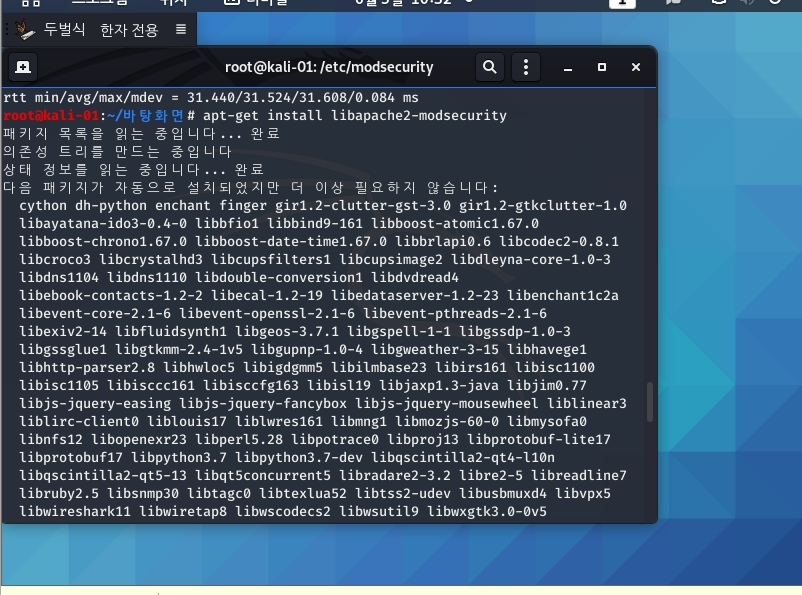Click the package name libwireshark11

75,512
